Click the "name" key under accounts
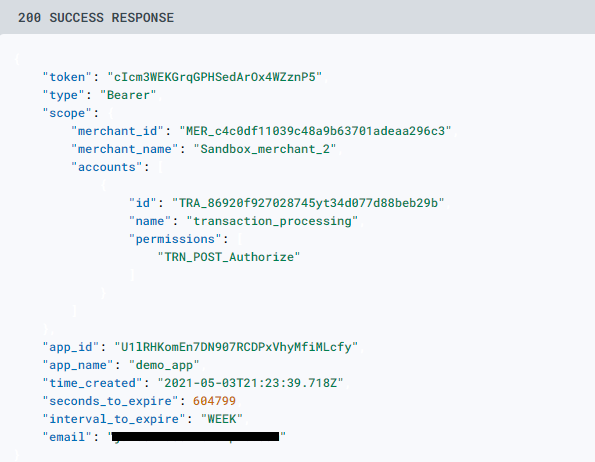Screen dimensions: 595x462 [x=150, y=221]
